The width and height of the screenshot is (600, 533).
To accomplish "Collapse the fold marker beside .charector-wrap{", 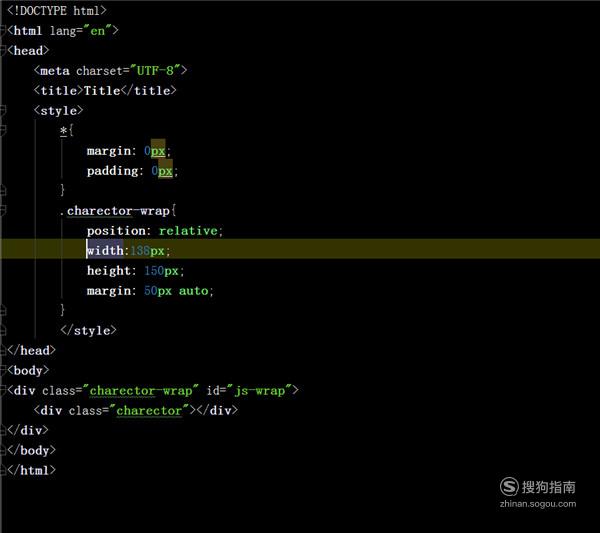I will (x=3, y=210).
